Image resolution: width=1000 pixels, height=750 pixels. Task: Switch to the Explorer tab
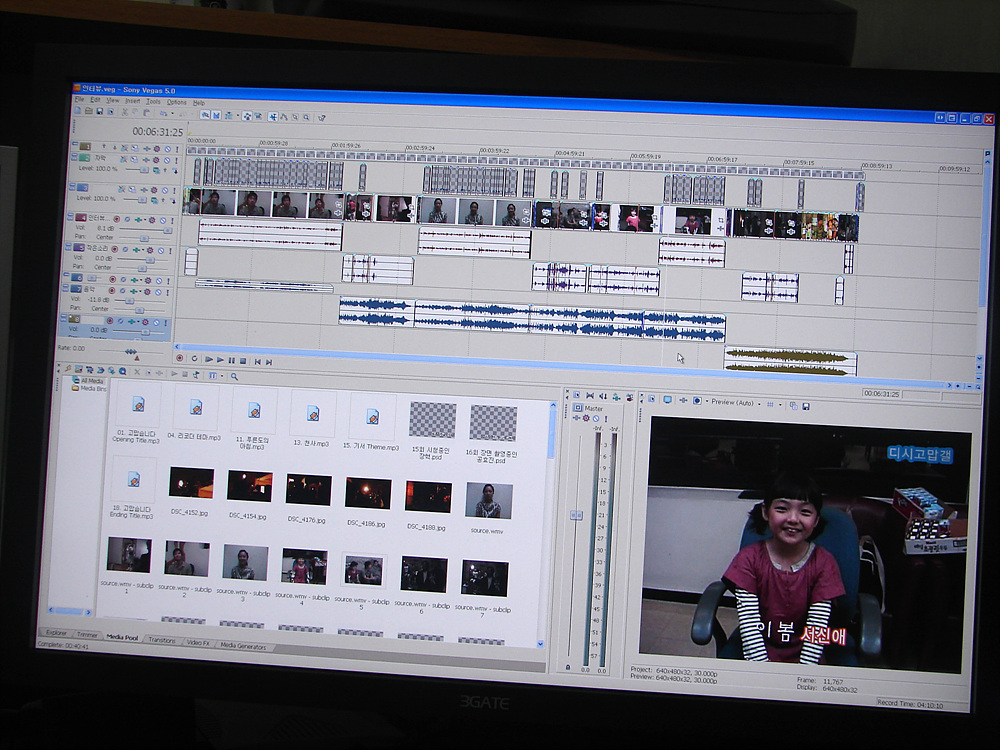tap(56, 633)
